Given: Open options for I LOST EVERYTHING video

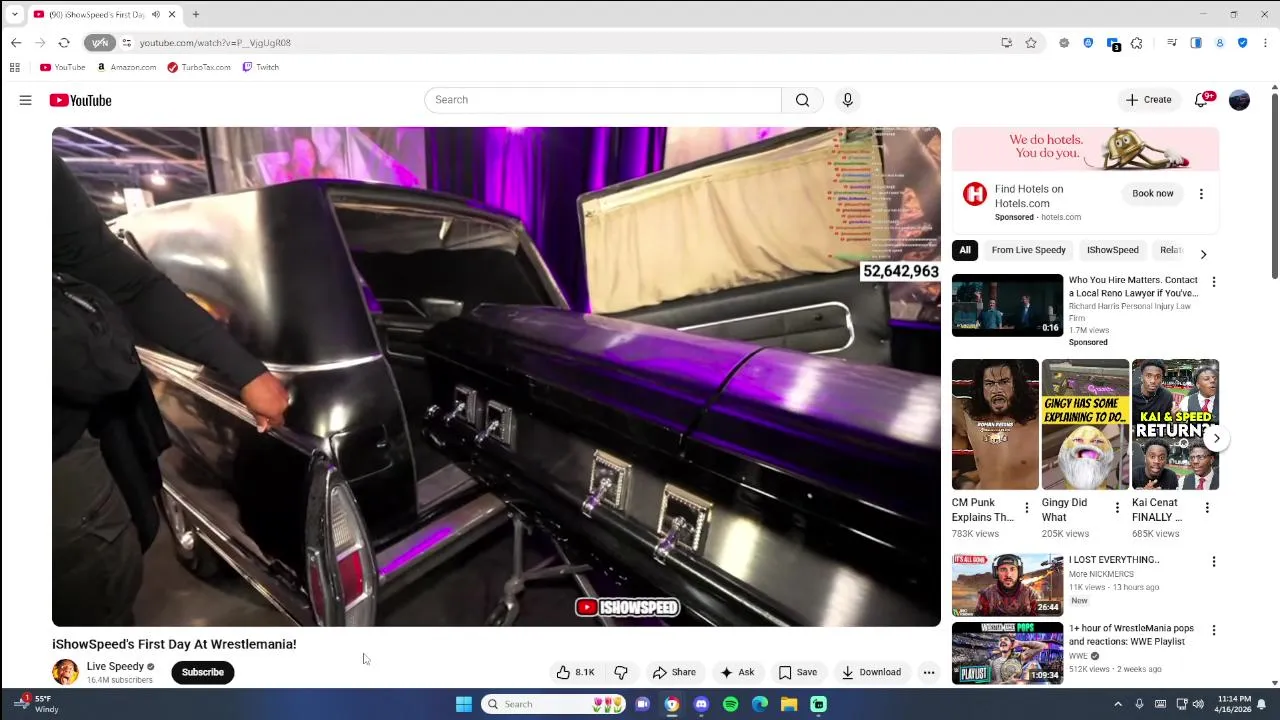Looking at the screenshot, I should tap(1214, 562).
